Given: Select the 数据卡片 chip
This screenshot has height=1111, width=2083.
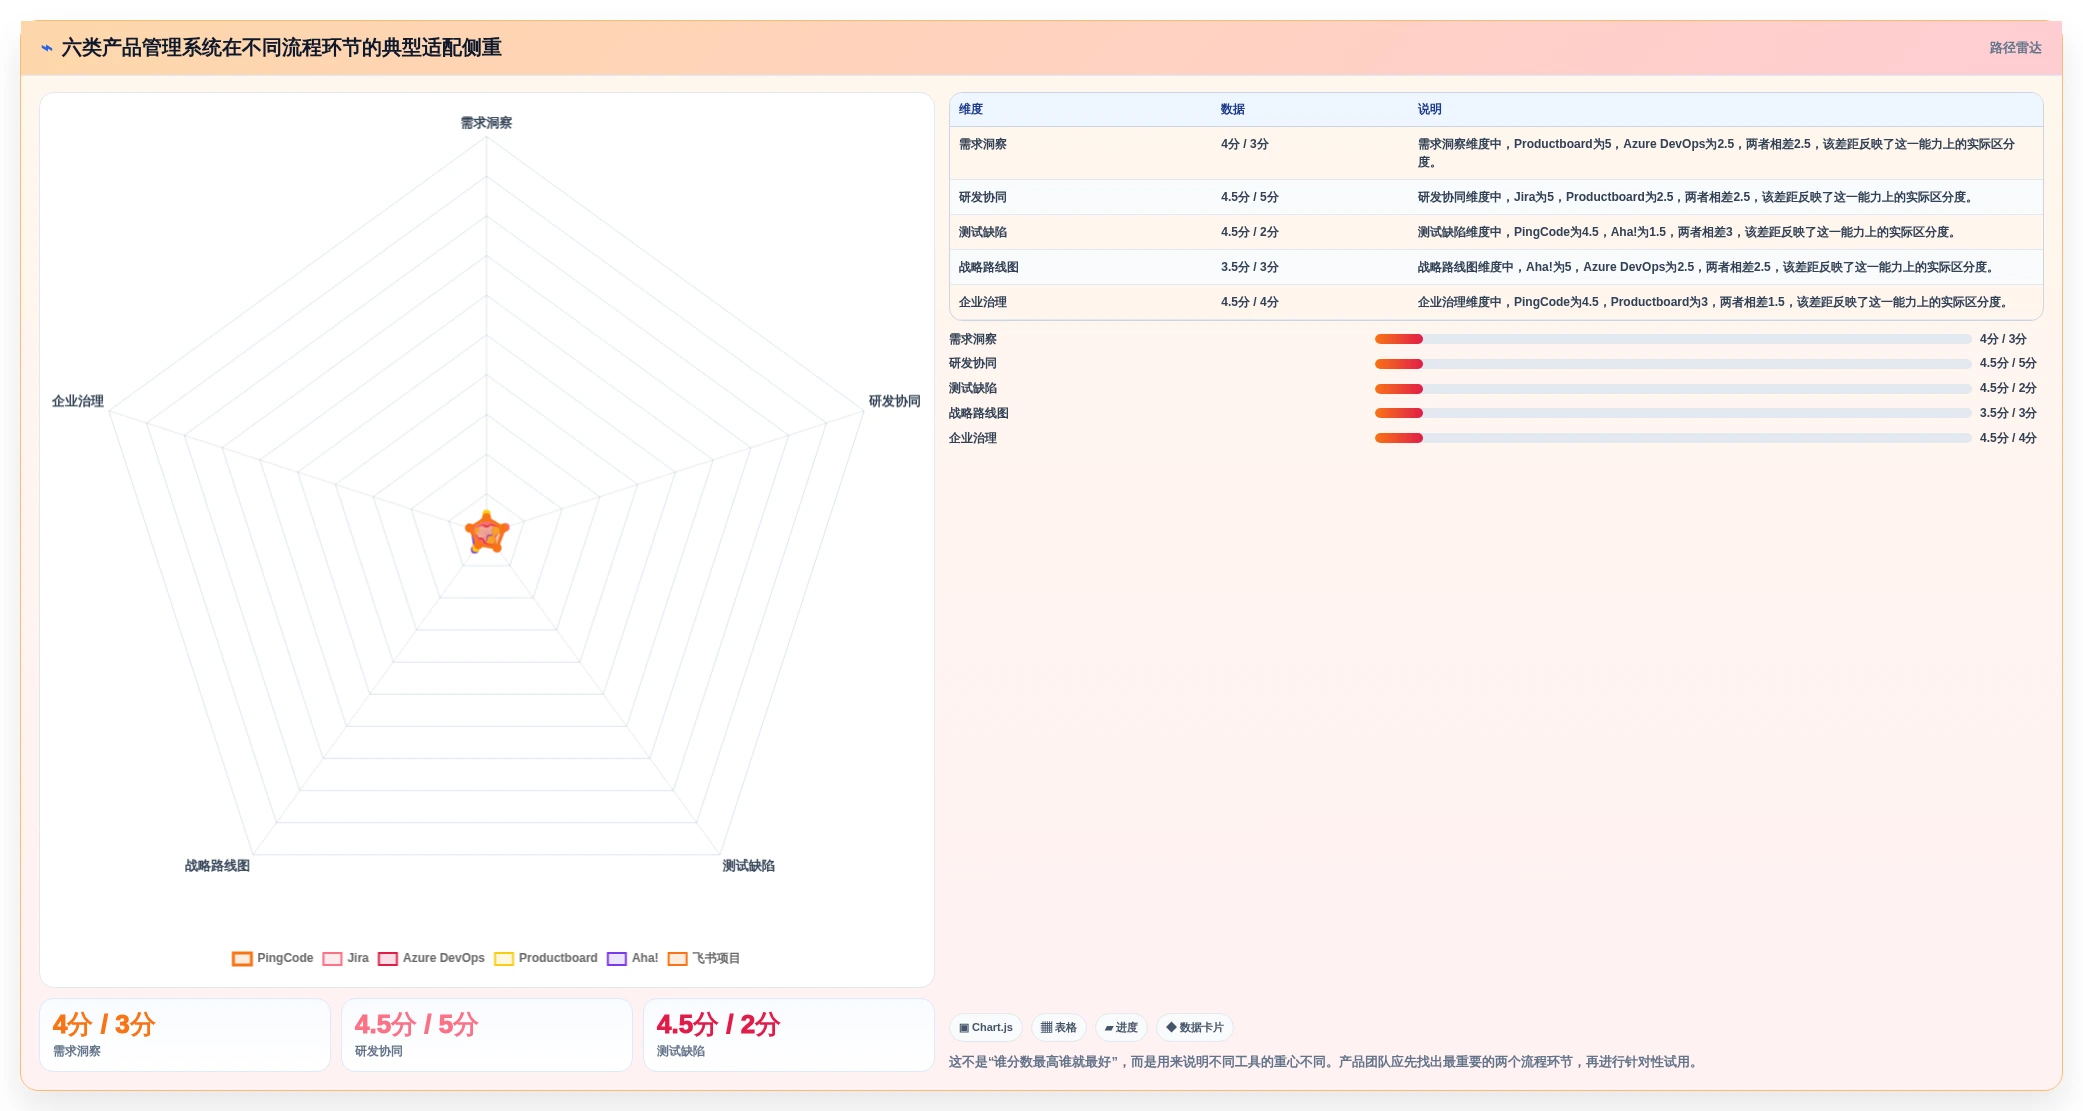Looking at the screenshot, I should [1195, 1027].
